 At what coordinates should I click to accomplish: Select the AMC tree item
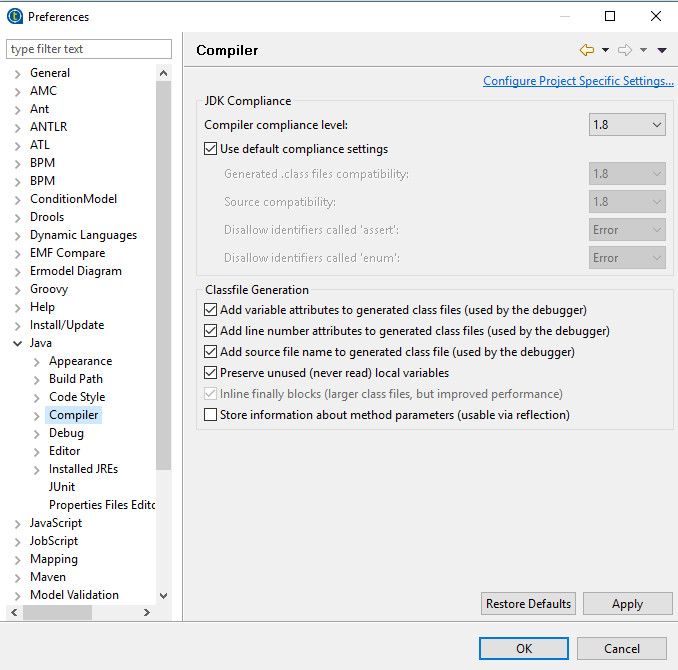coord(43,90)
